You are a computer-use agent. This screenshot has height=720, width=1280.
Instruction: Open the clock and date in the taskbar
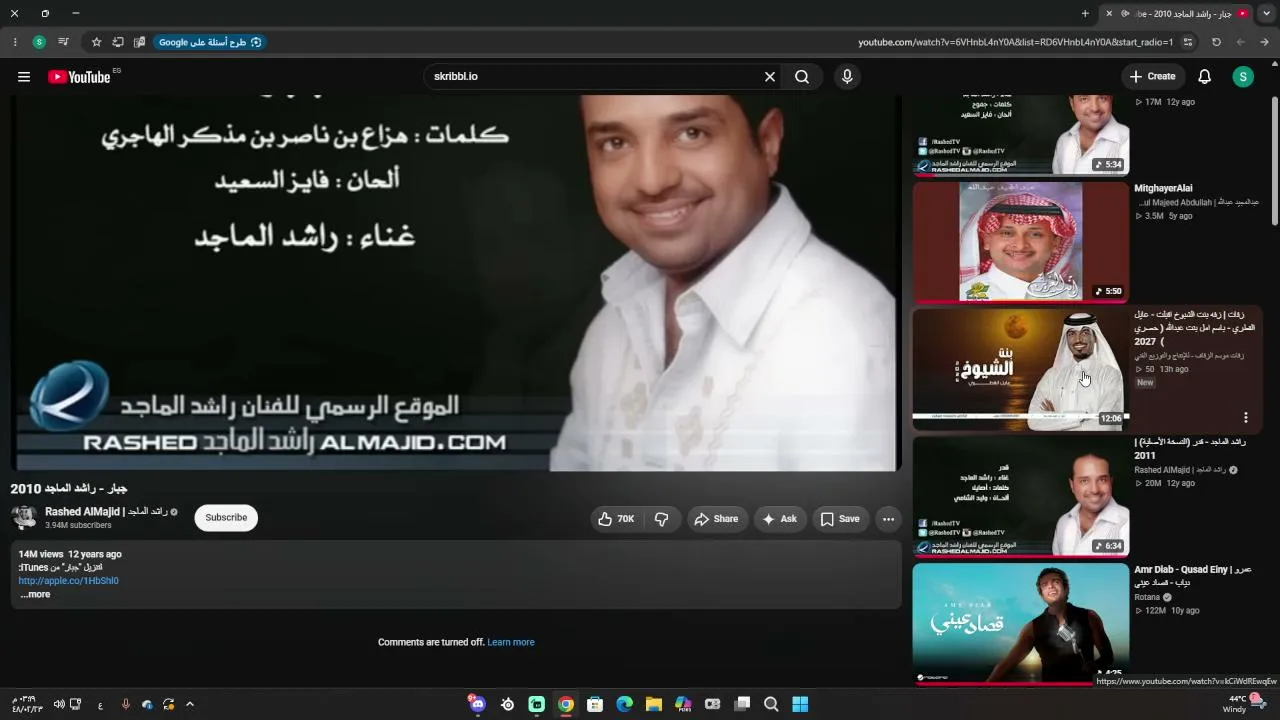(27, 704)
